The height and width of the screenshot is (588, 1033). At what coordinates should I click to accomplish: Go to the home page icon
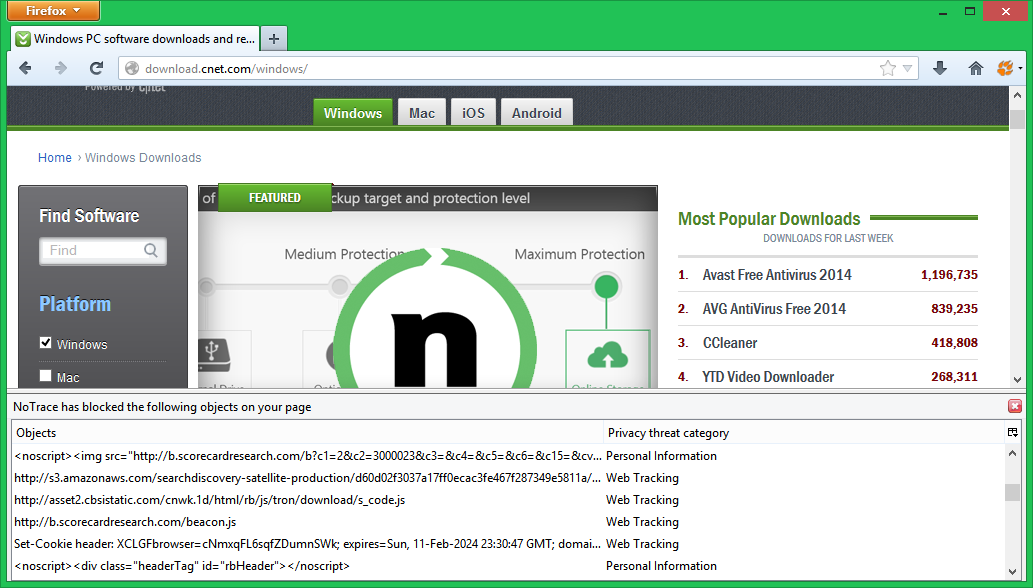[x=976, y=68]
